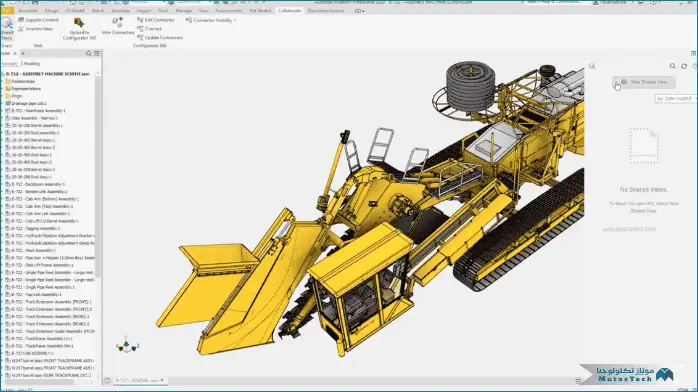
Task: Select the Edit Connector command
Action: point(156,20)
